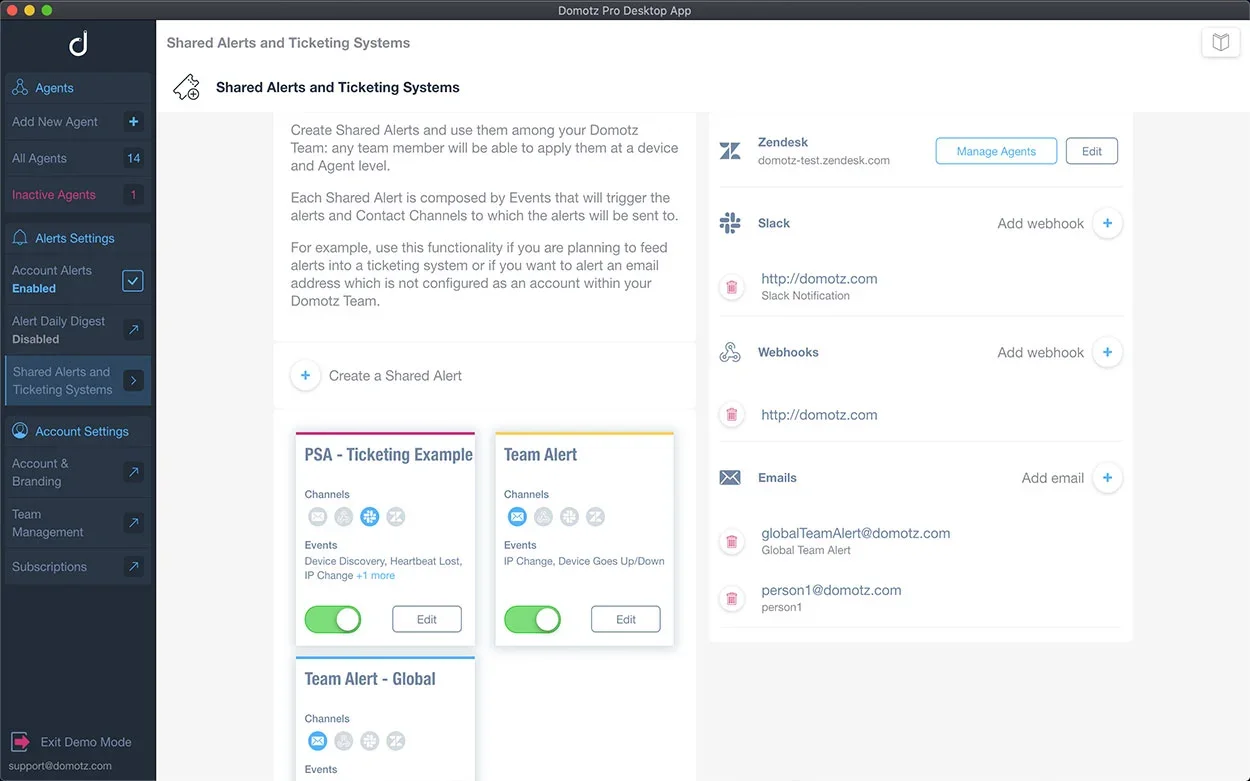Delete the Slack Notification webhook via trash icon
This screenshot has height=781, width=1250.
point(732,287)
